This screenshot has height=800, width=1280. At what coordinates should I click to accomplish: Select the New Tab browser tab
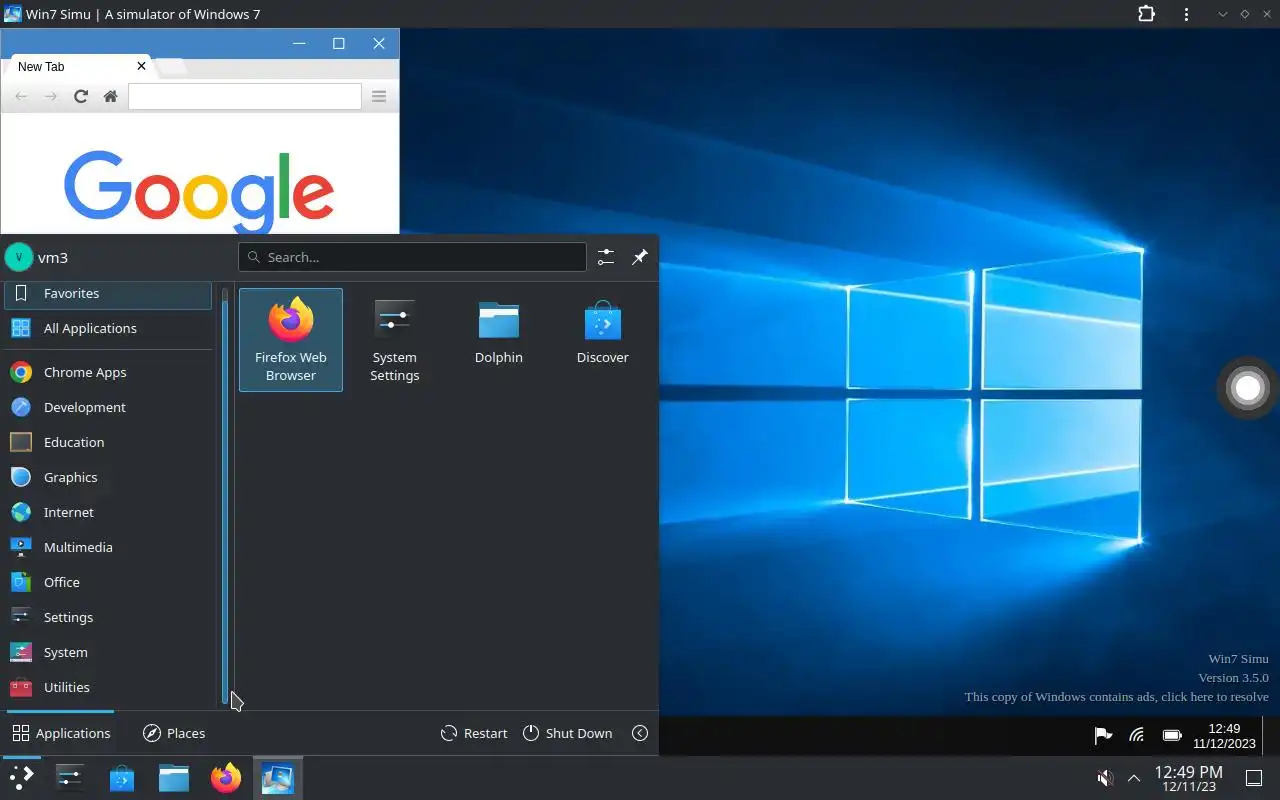click(x=79, y=67)
